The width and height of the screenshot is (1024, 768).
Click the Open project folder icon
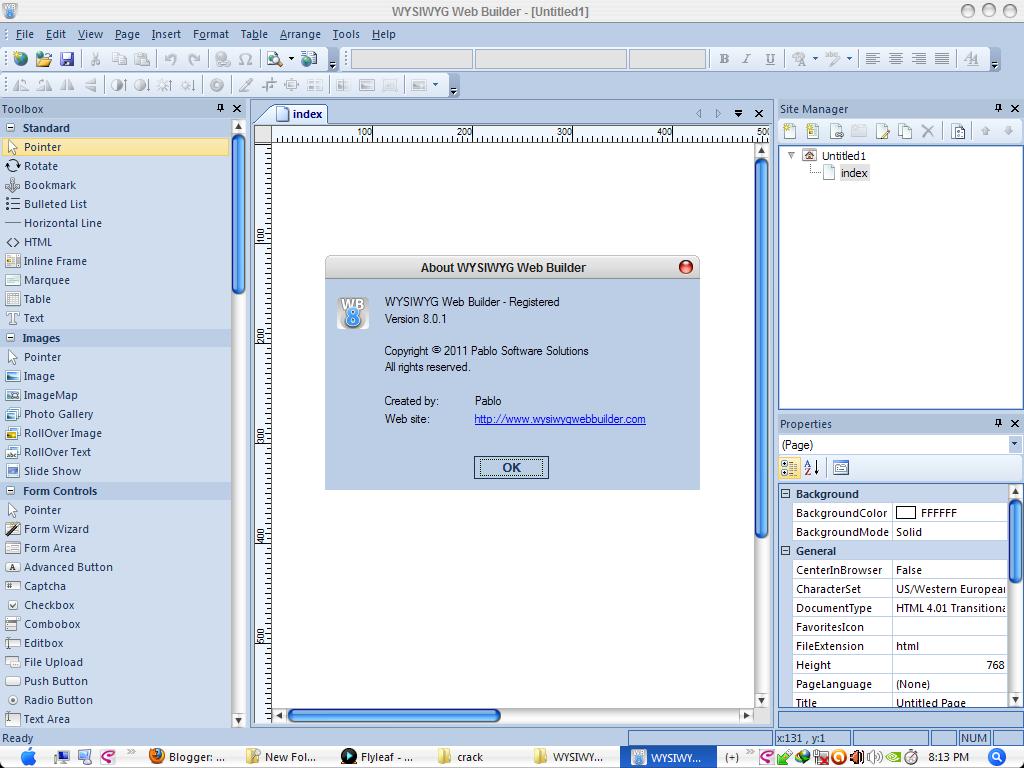click(x=44, y=59)
